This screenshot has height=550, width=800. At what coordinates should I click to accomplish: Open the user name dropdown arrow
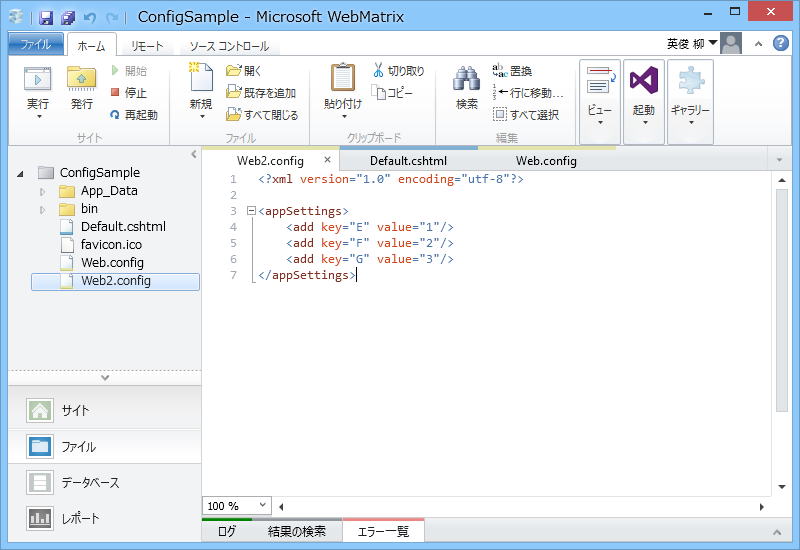coord(713,42)
